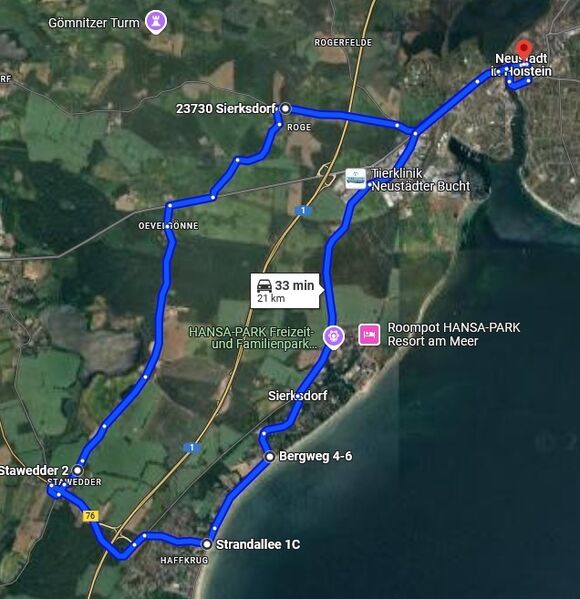
Task: Click the Haffkrug place label
Action: coord(184,560)
